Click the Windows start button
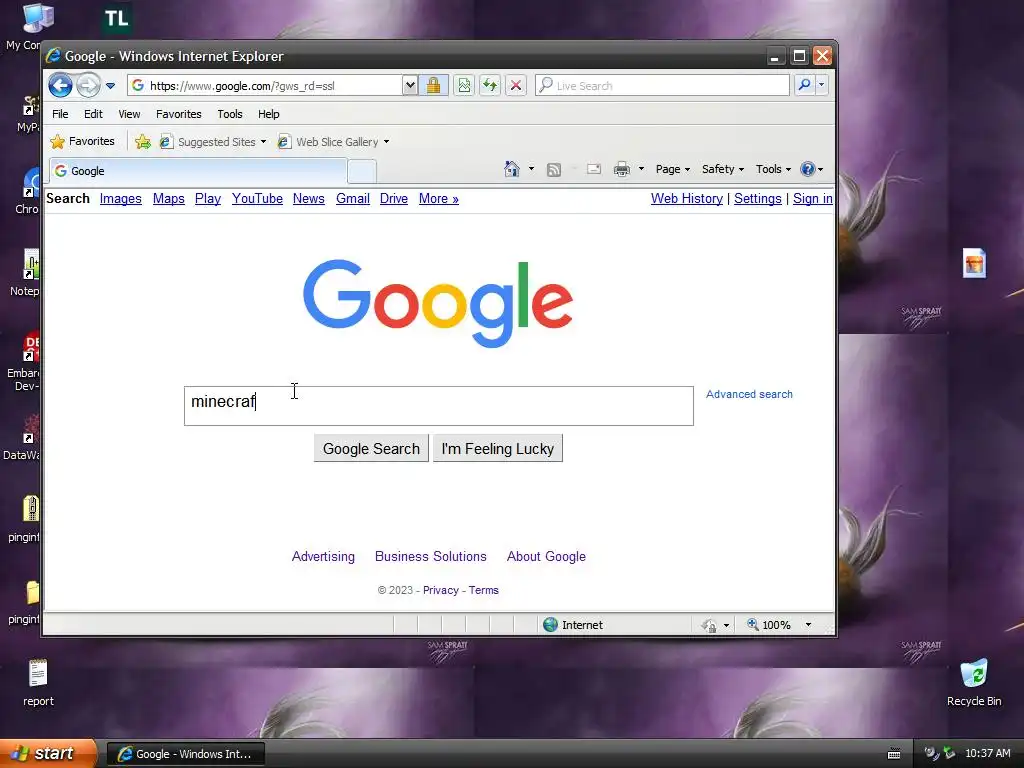 tap(48, 754)
